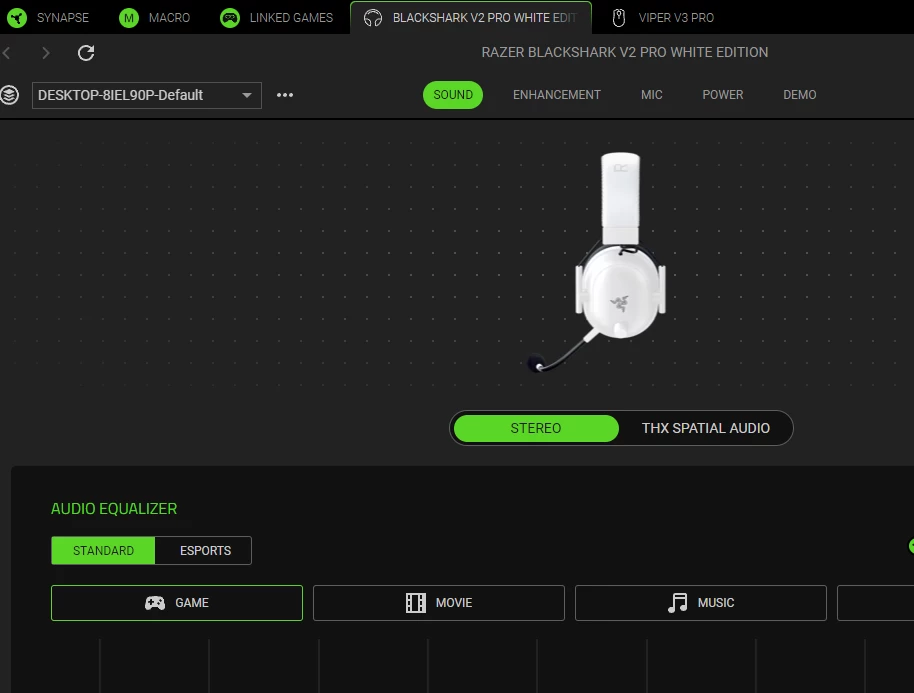Go forward with the right arrow
The image size is (914, 693).
(x=45, y=53)
